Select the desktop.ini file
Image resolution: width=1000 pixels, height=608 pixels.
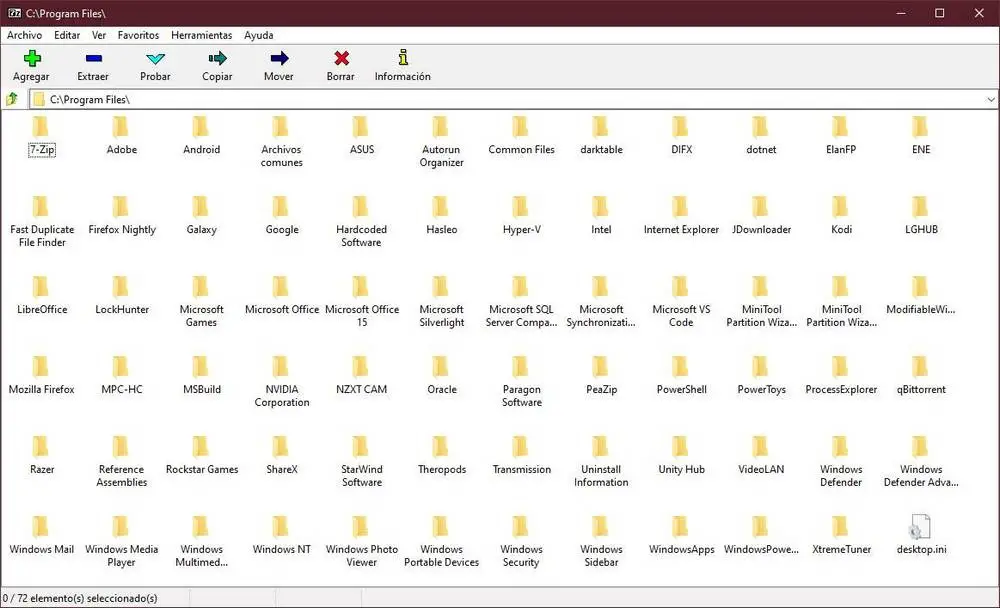921,528
